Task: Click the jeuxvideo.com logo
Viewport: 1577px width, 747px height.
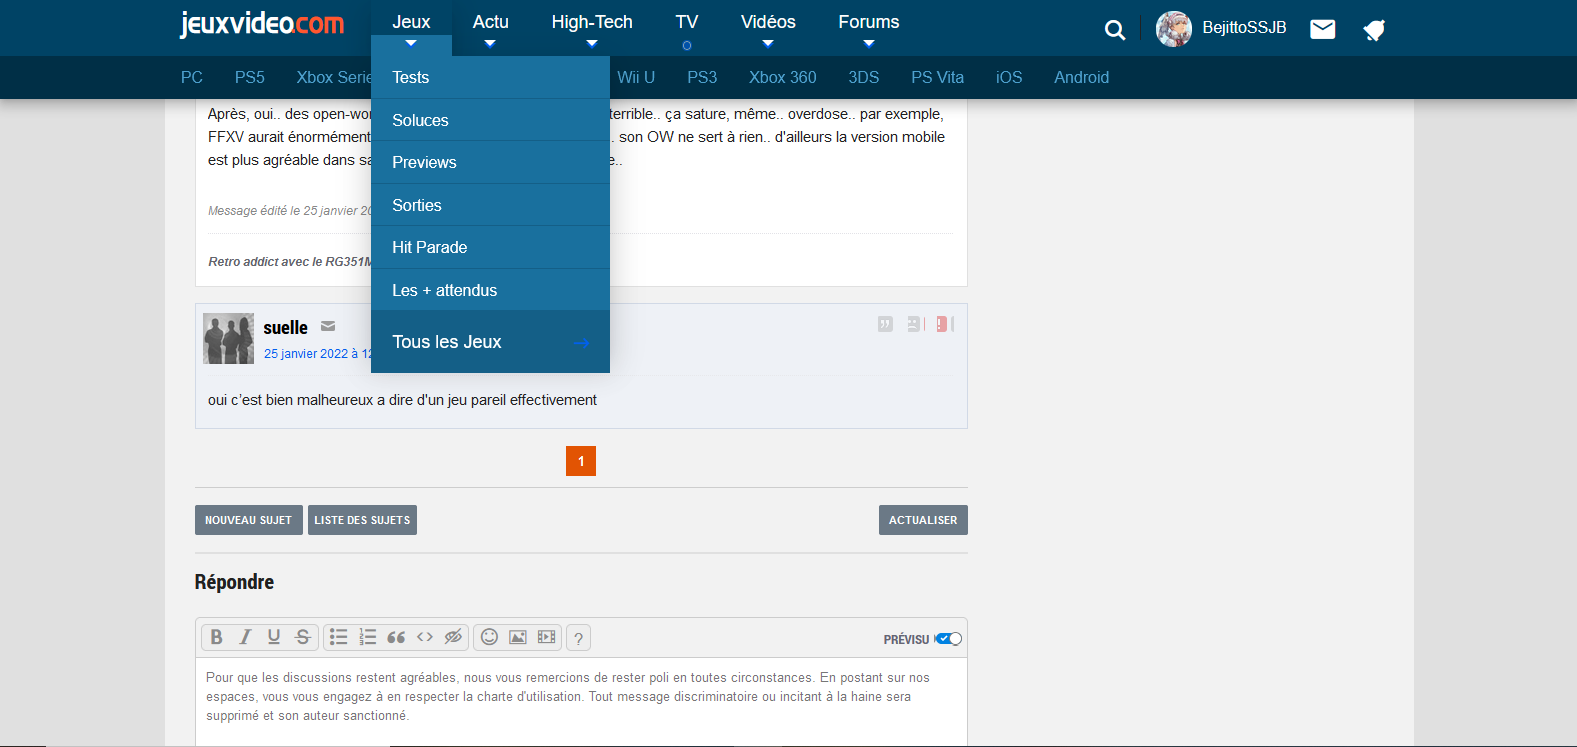Action: [x=261, y=23]
